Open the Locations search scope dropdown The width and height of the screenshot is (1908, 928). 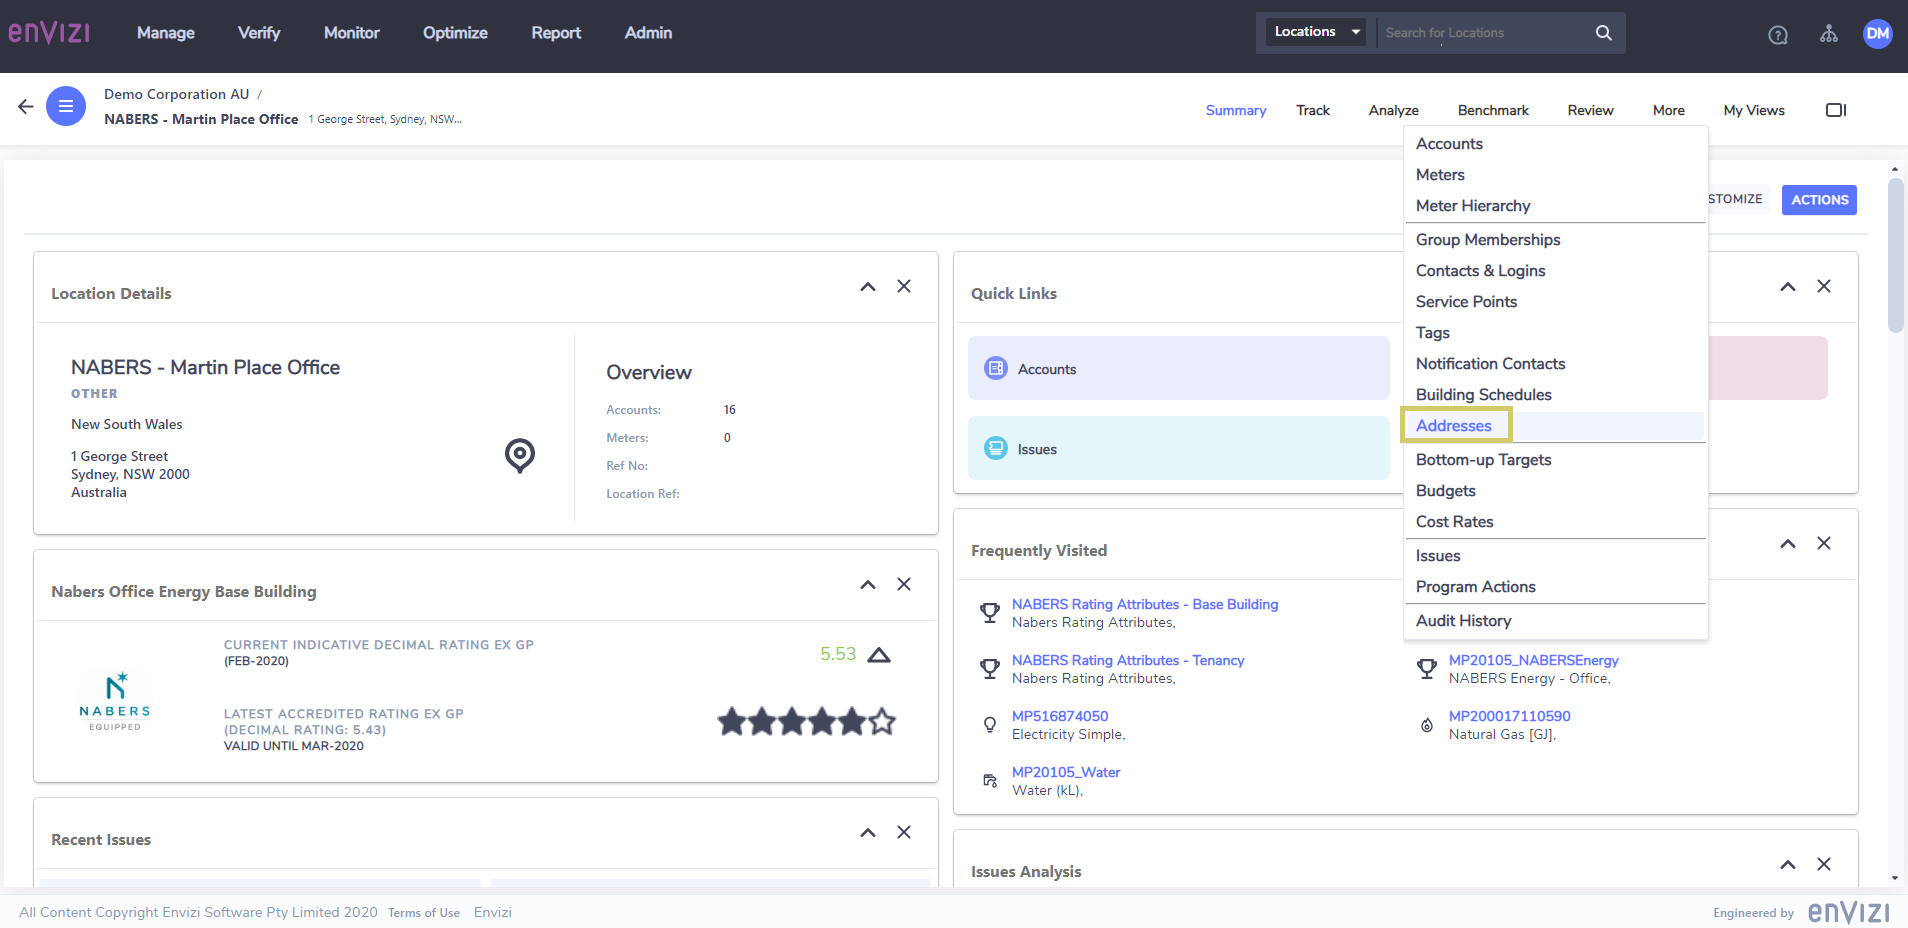pyautogui.click(x=1317, y=32)
